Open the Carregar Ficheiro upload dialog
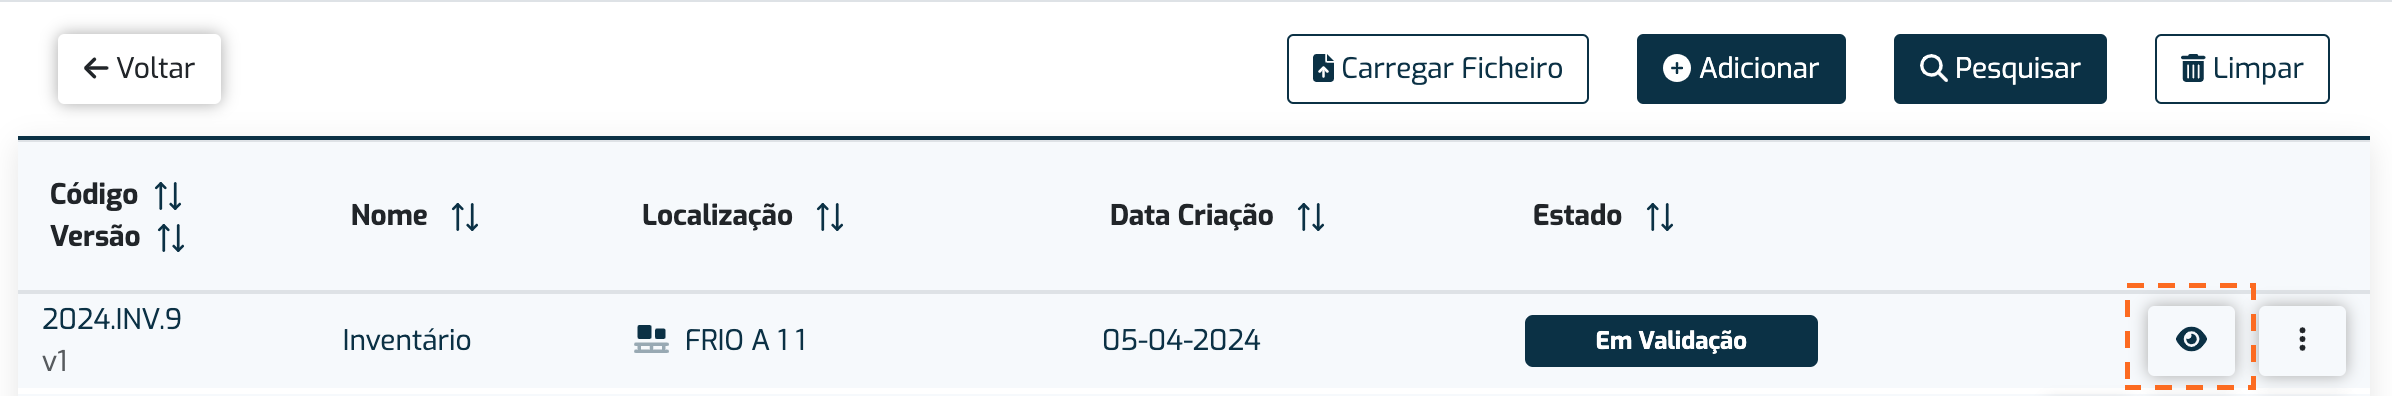The width and height of the screenshot is (2392, 396). tap(1437, 69)
